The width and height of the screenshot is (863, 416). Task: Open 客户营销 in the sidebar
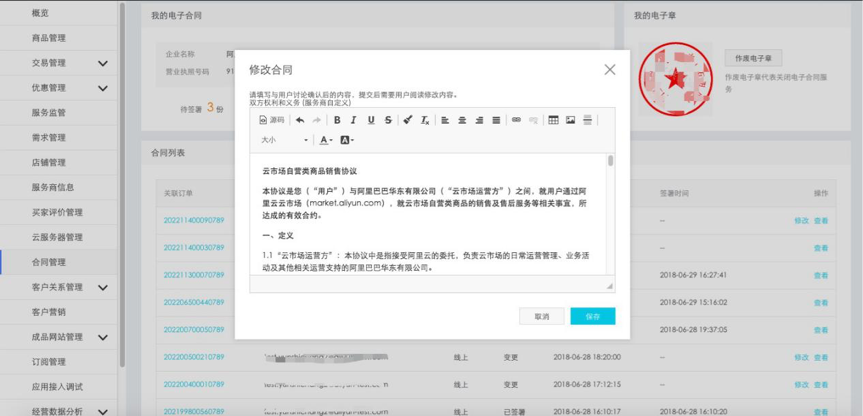pyautogui.click(x=48, y=311)
